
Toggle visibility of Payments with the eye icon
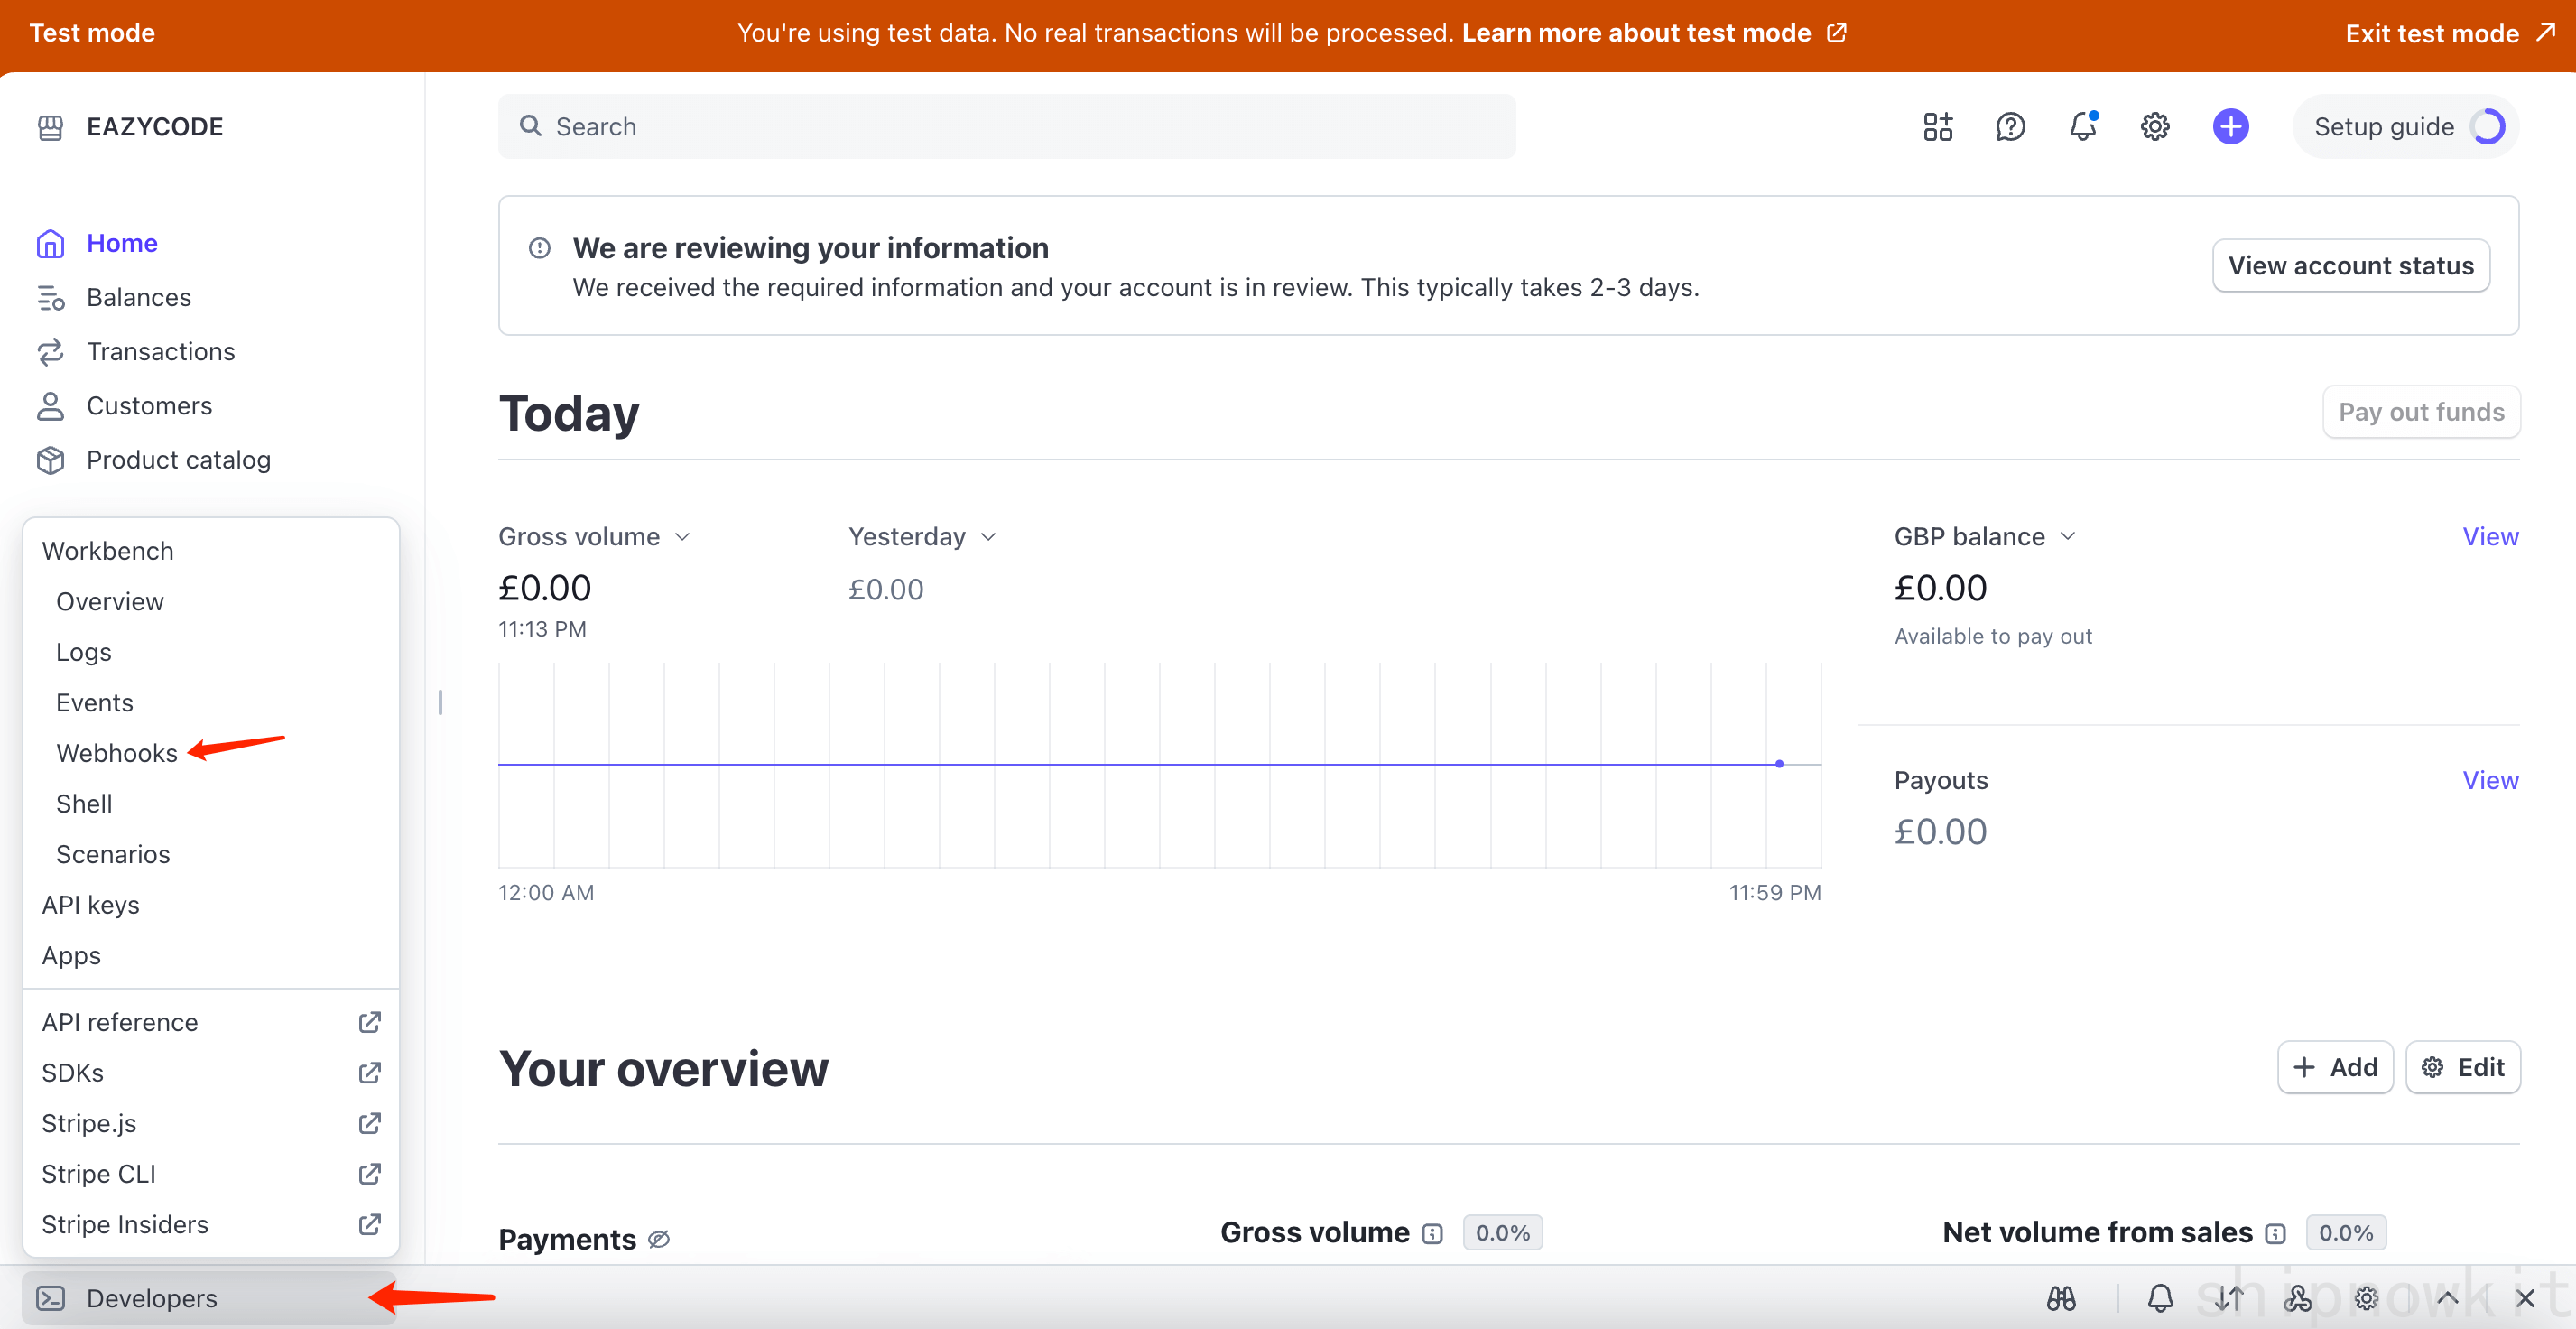tap(659, 1238)
